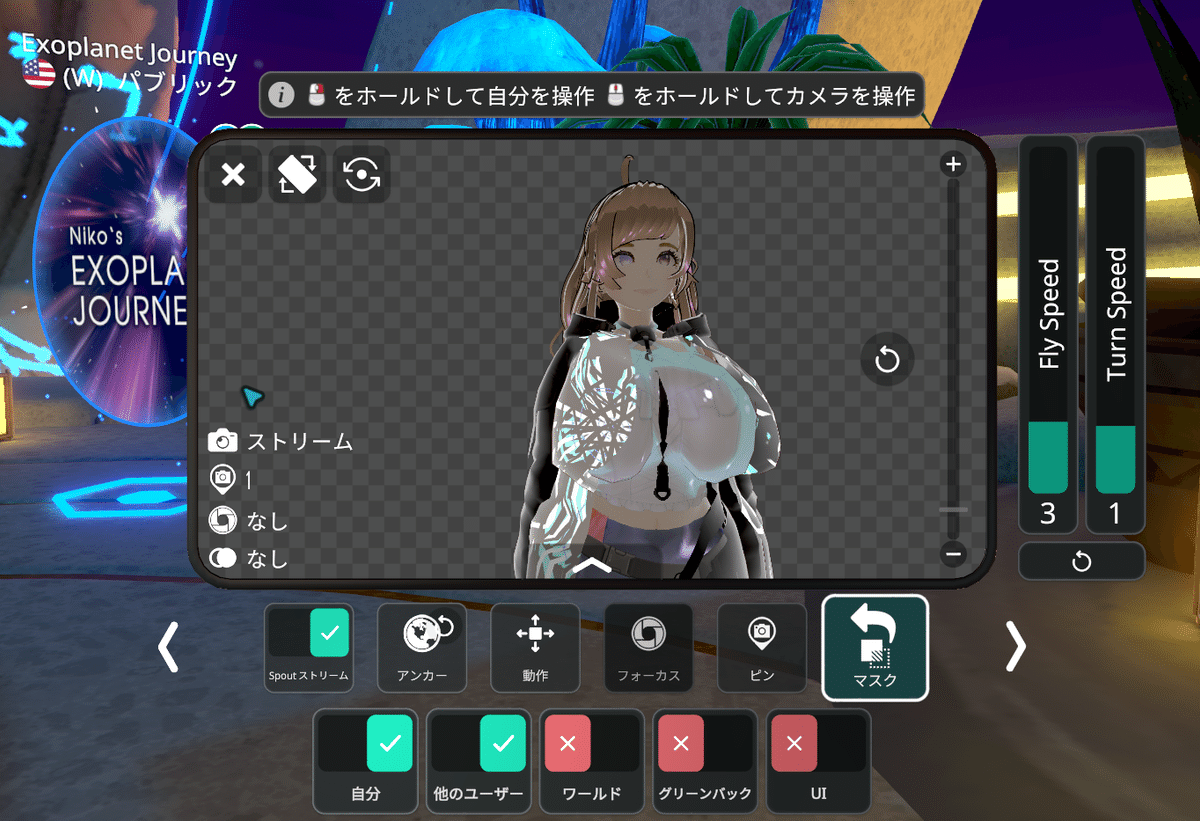Screen dimensions: 1200x821
Task: Open the 動作 (movement) camera option
Action: tap(535, 647)
